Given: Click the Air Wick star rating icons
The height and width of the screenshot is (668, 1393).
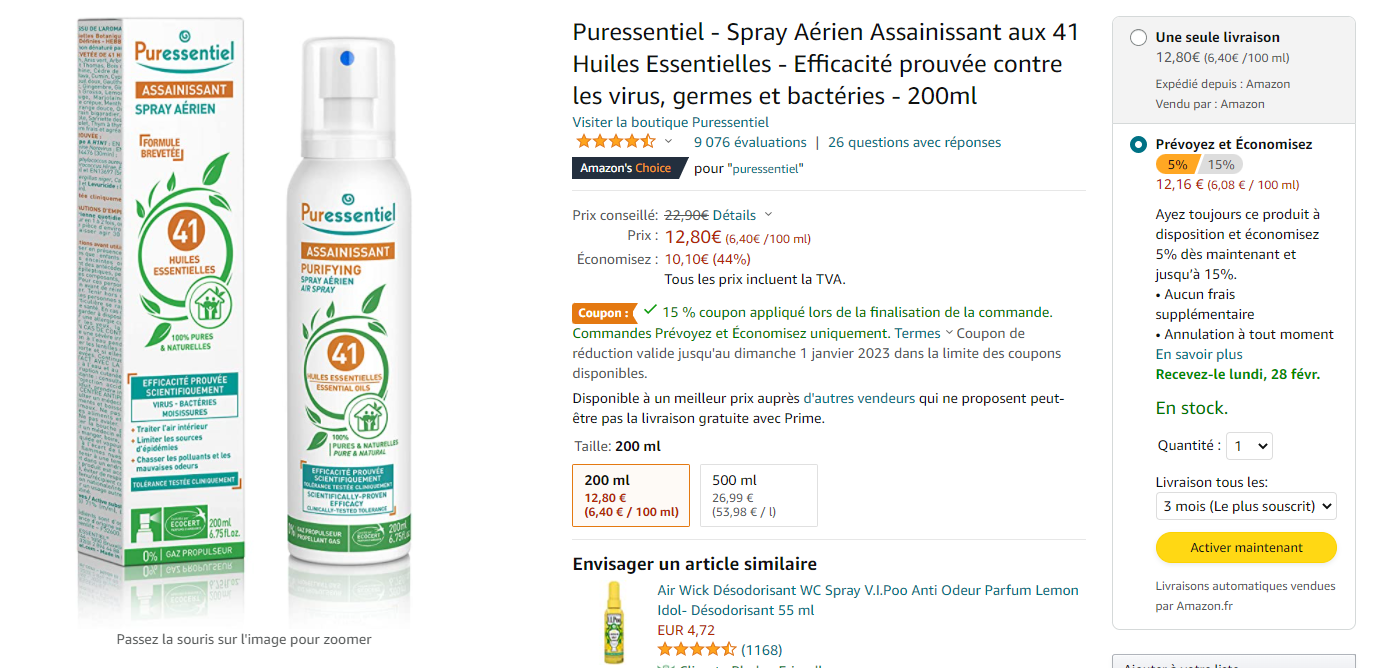Looking at the screenshot, I should point(697,650).
